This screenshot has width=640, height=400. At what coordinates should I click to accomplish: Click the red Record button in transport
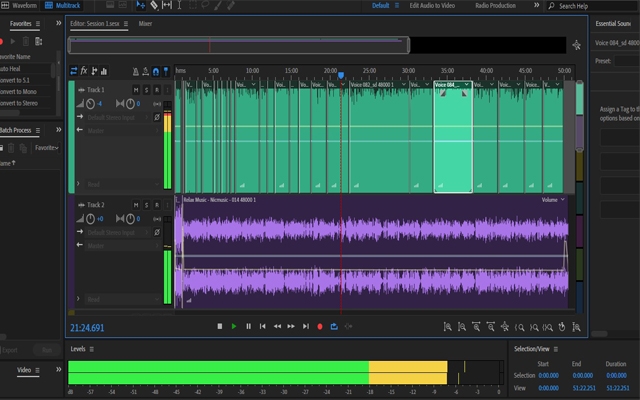pyautogui.click(x=320, y=327)
